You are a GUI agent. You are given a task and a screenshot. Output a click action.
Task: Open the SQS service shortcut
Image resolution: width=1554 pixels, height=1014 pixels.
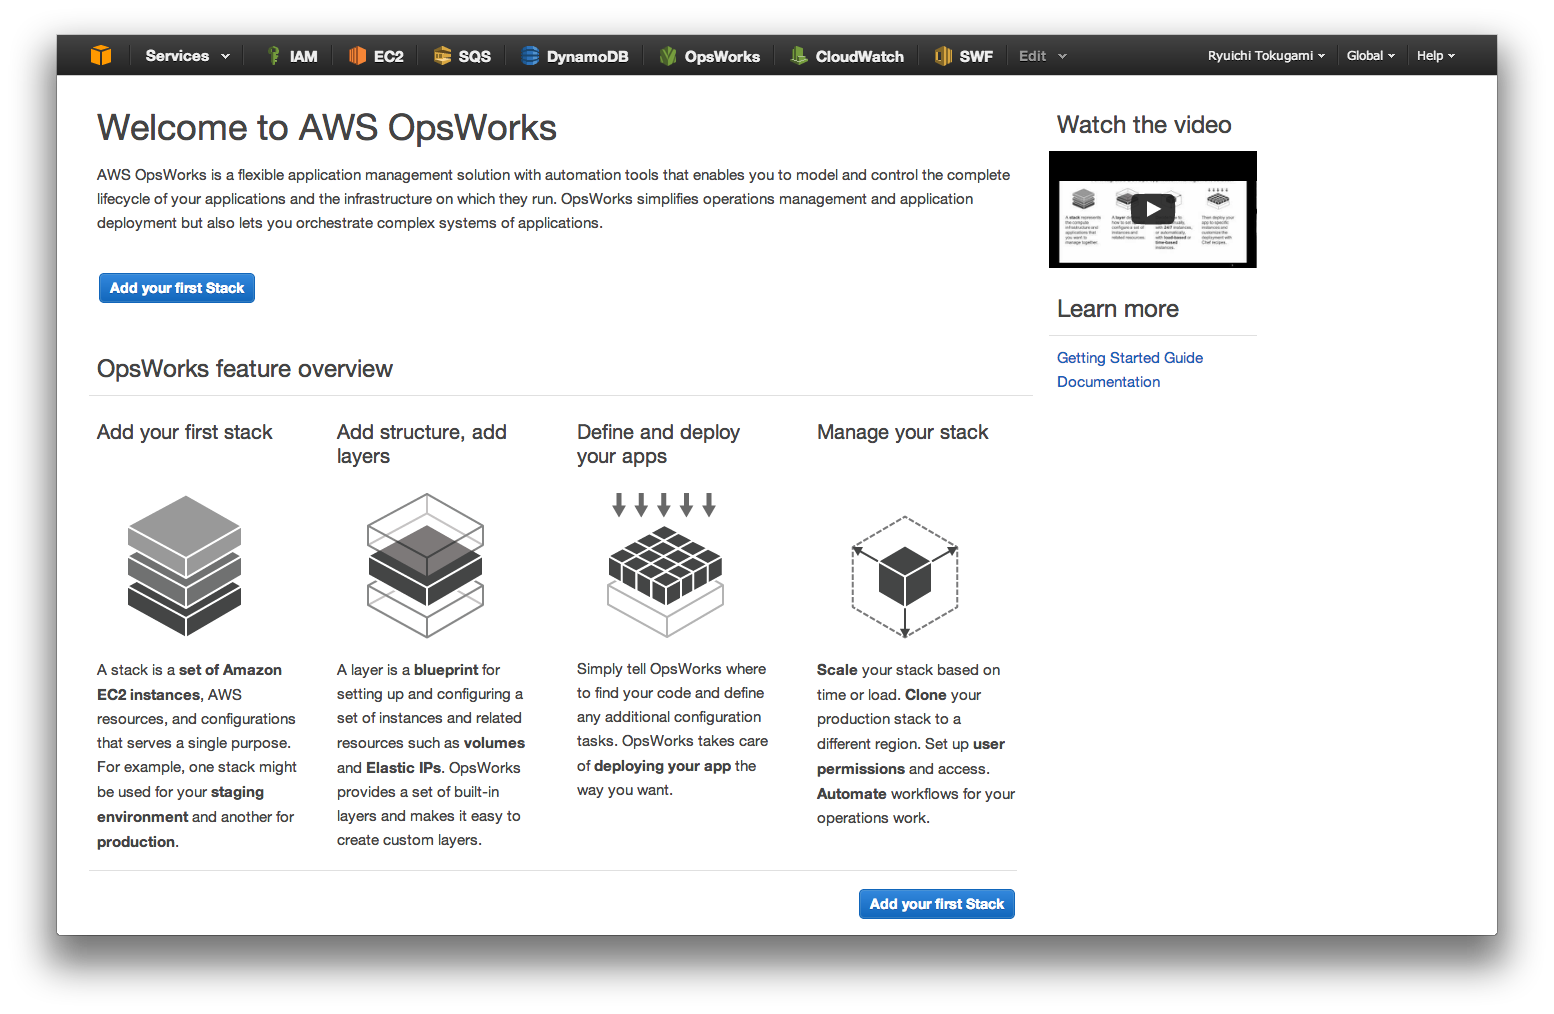[462, 55]
